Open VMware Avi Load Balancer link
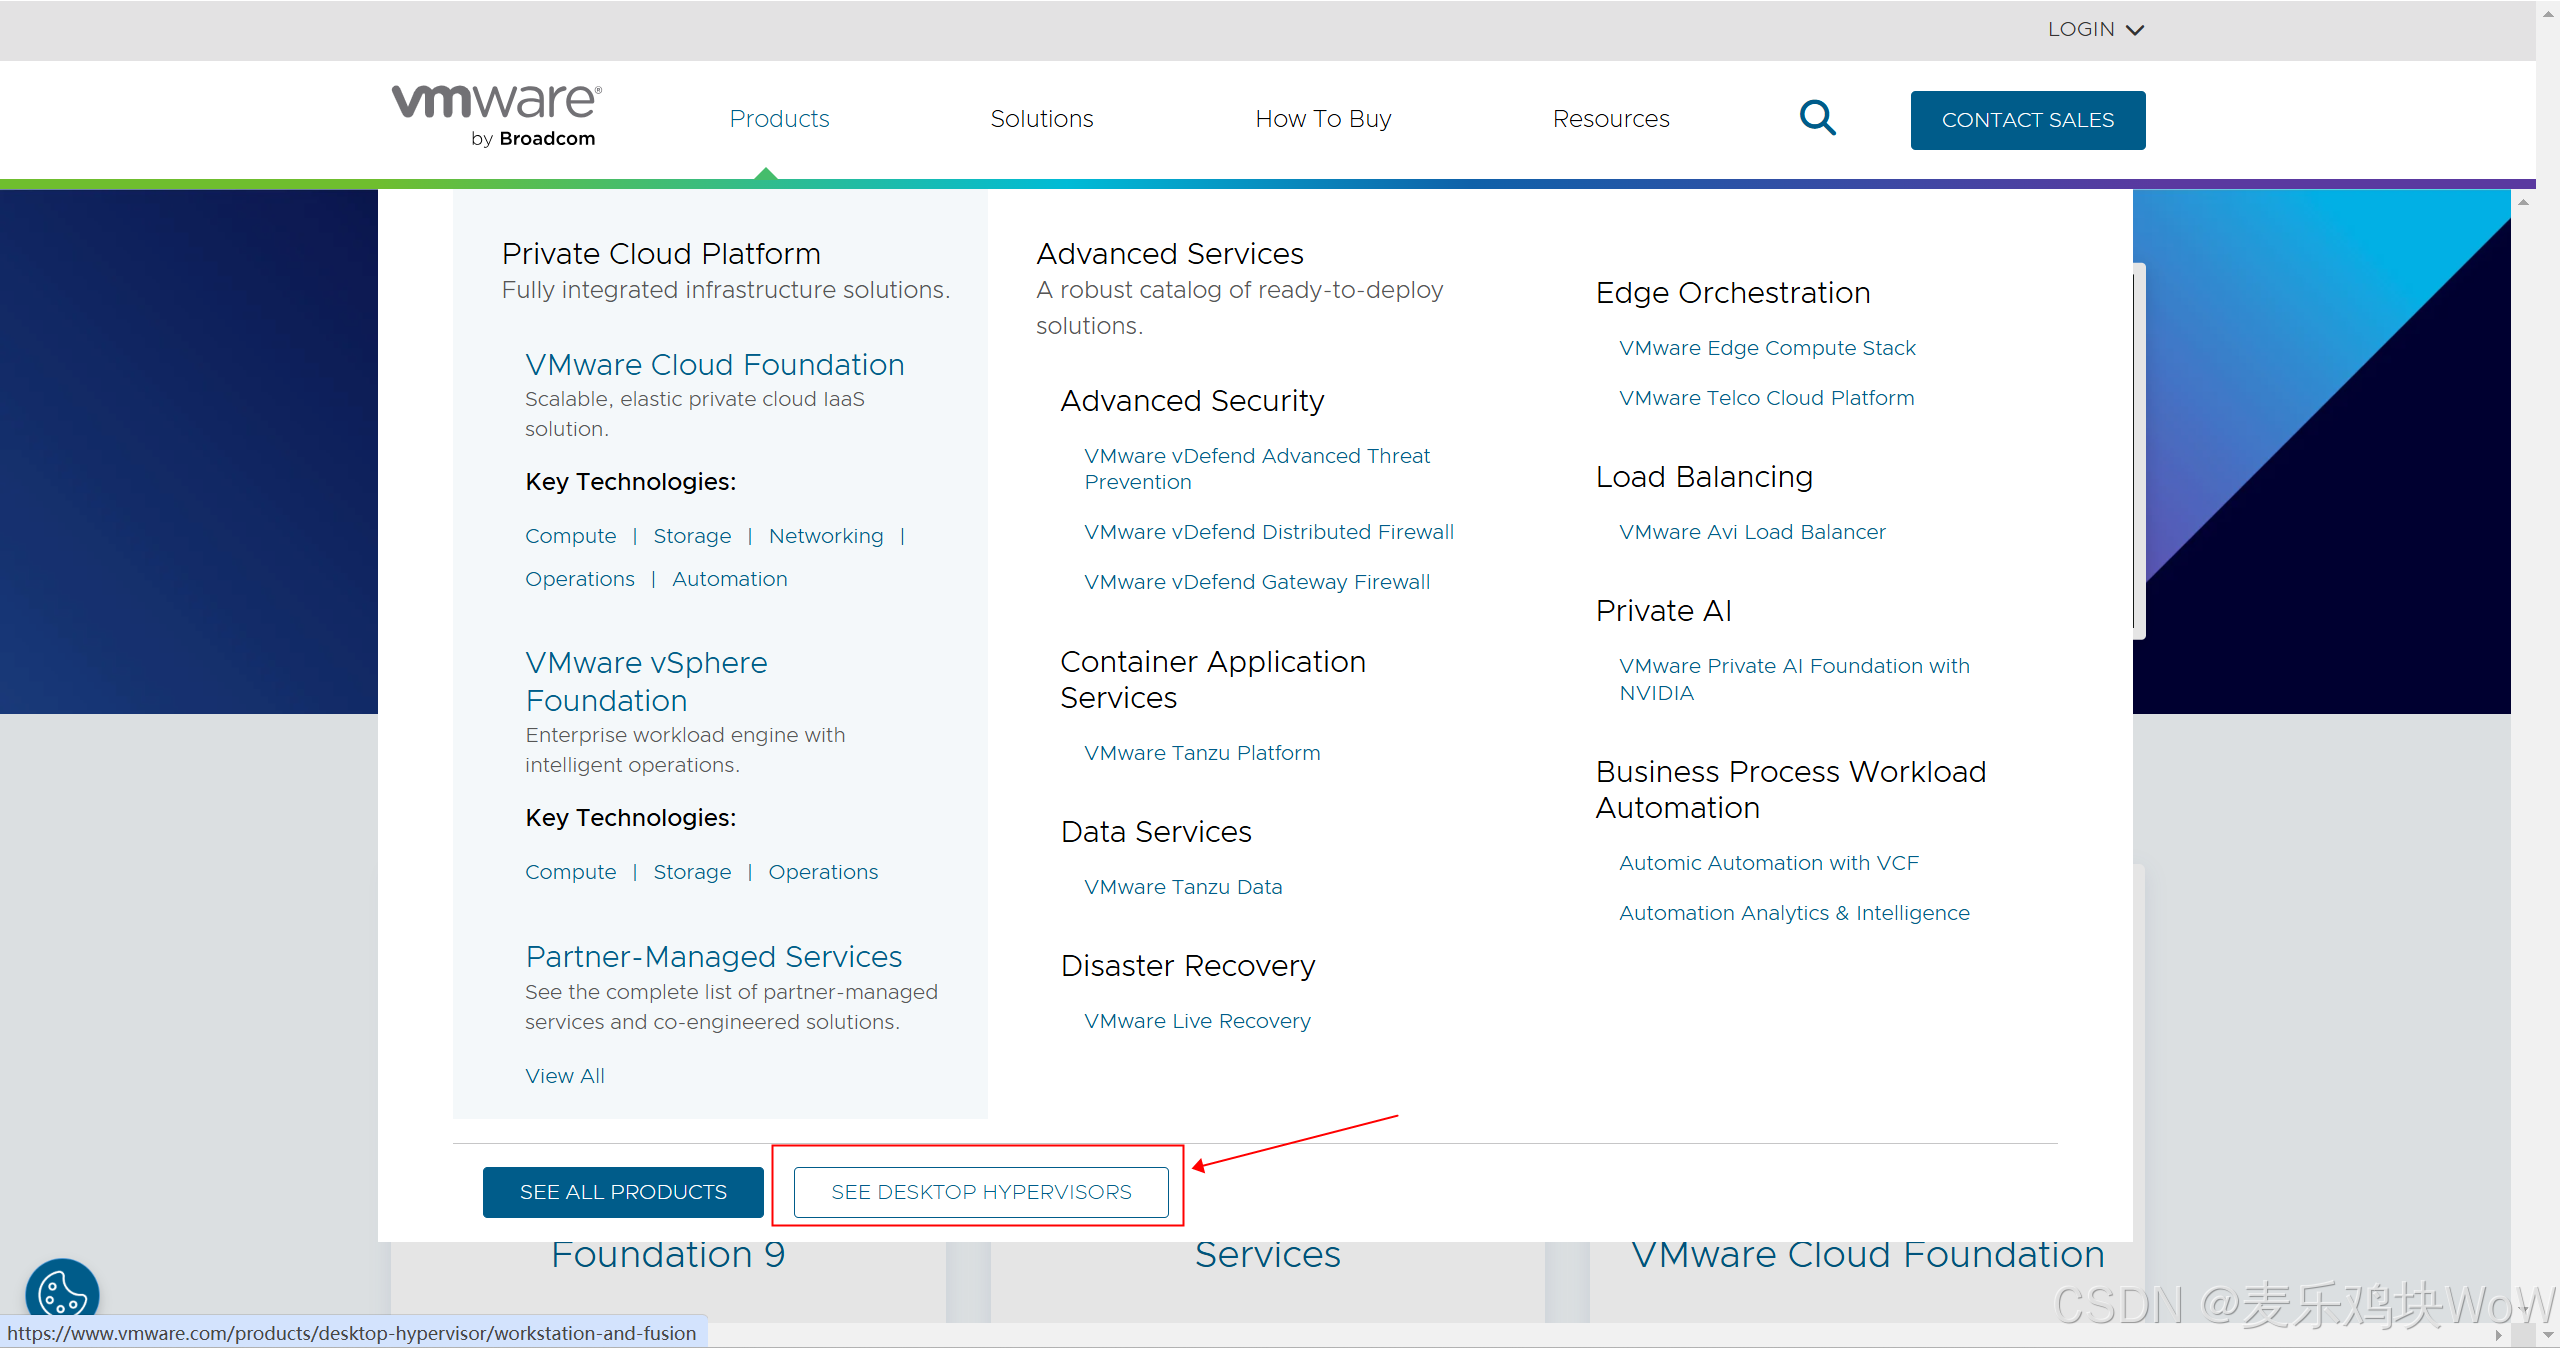This screenshot has height=1348, width=2560. tap(1752, 532)
